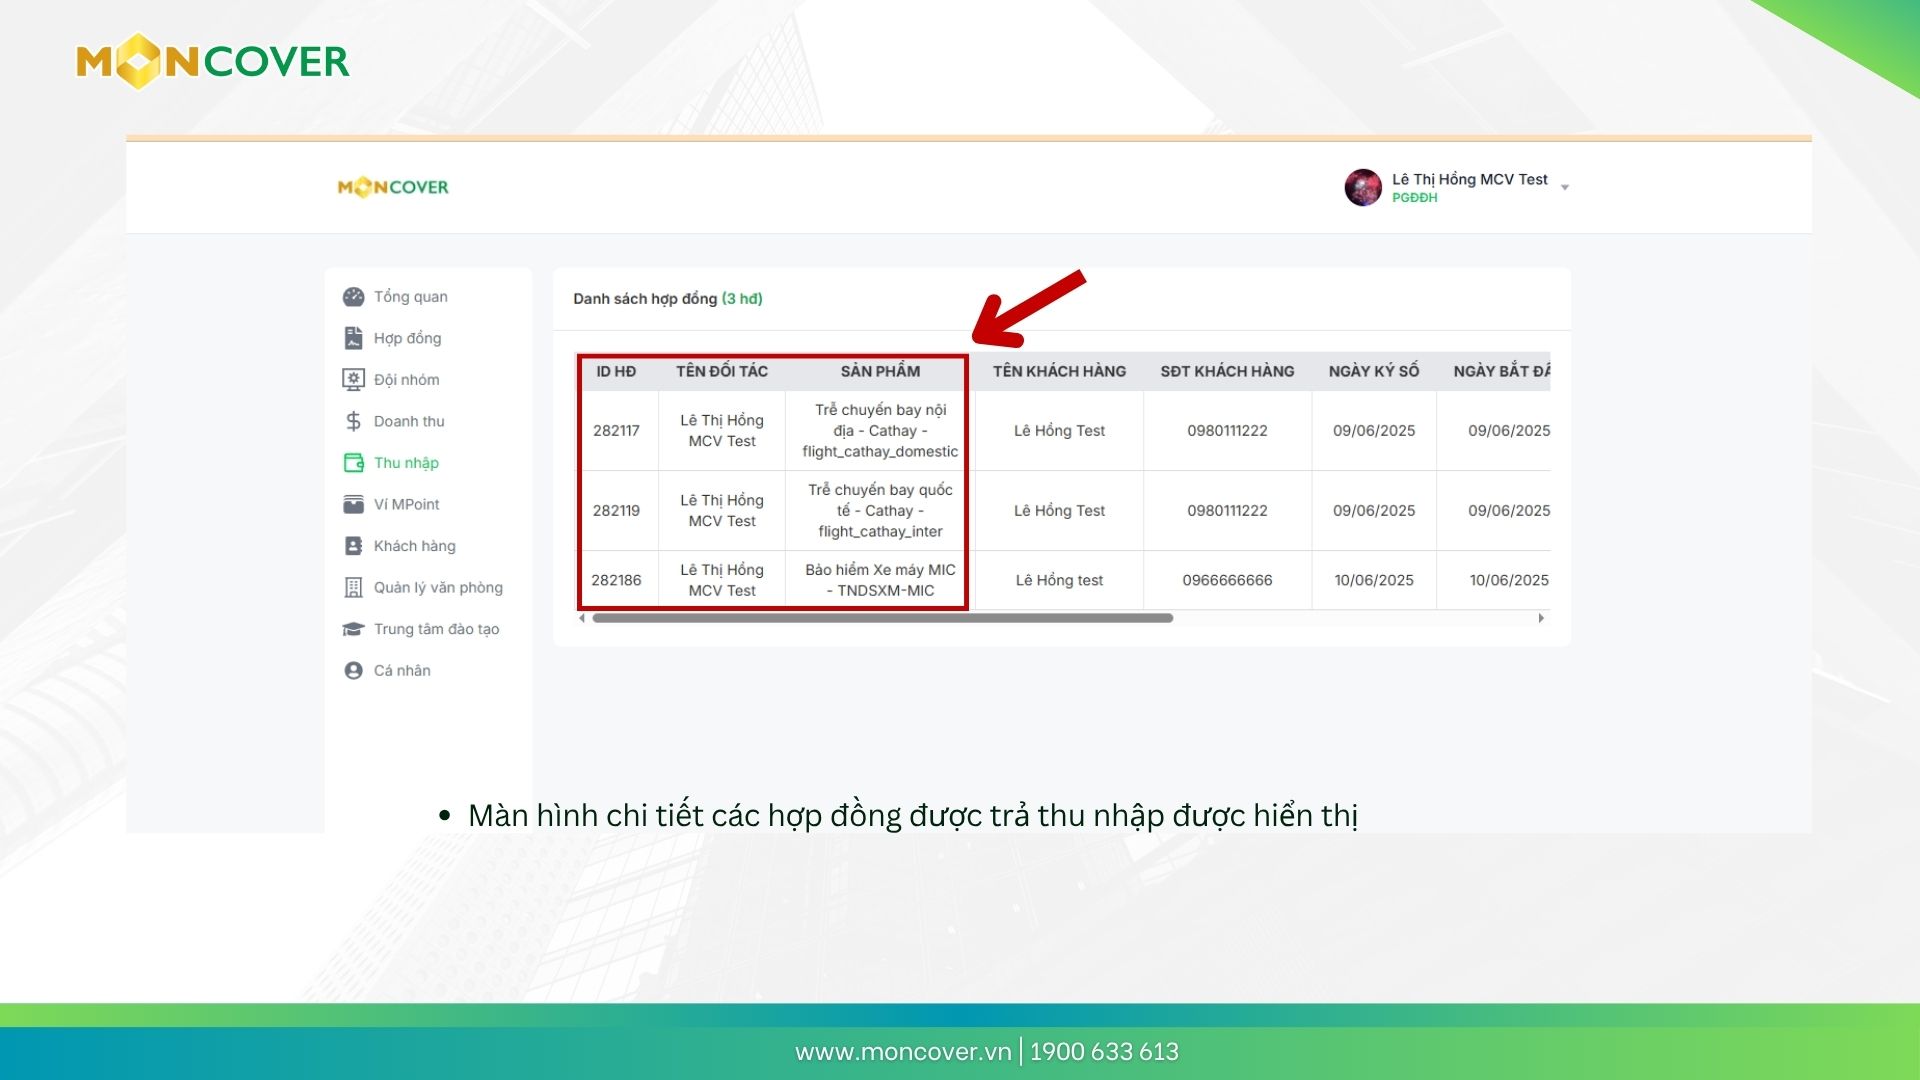Image resolution: width=1920 pixels, height=1080 pixels.
Task: Click signing date 09/06/2025 in row 282117
Action: coord(1374,431)
